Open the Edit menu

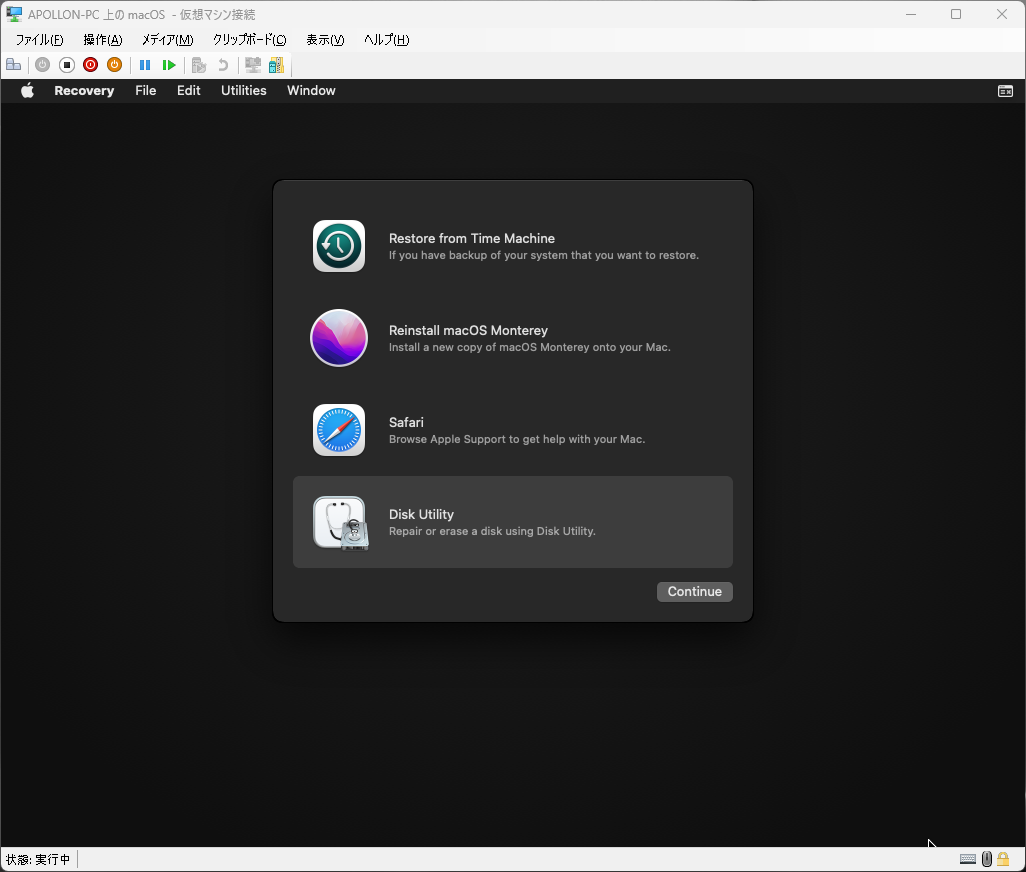pos(188,90)
